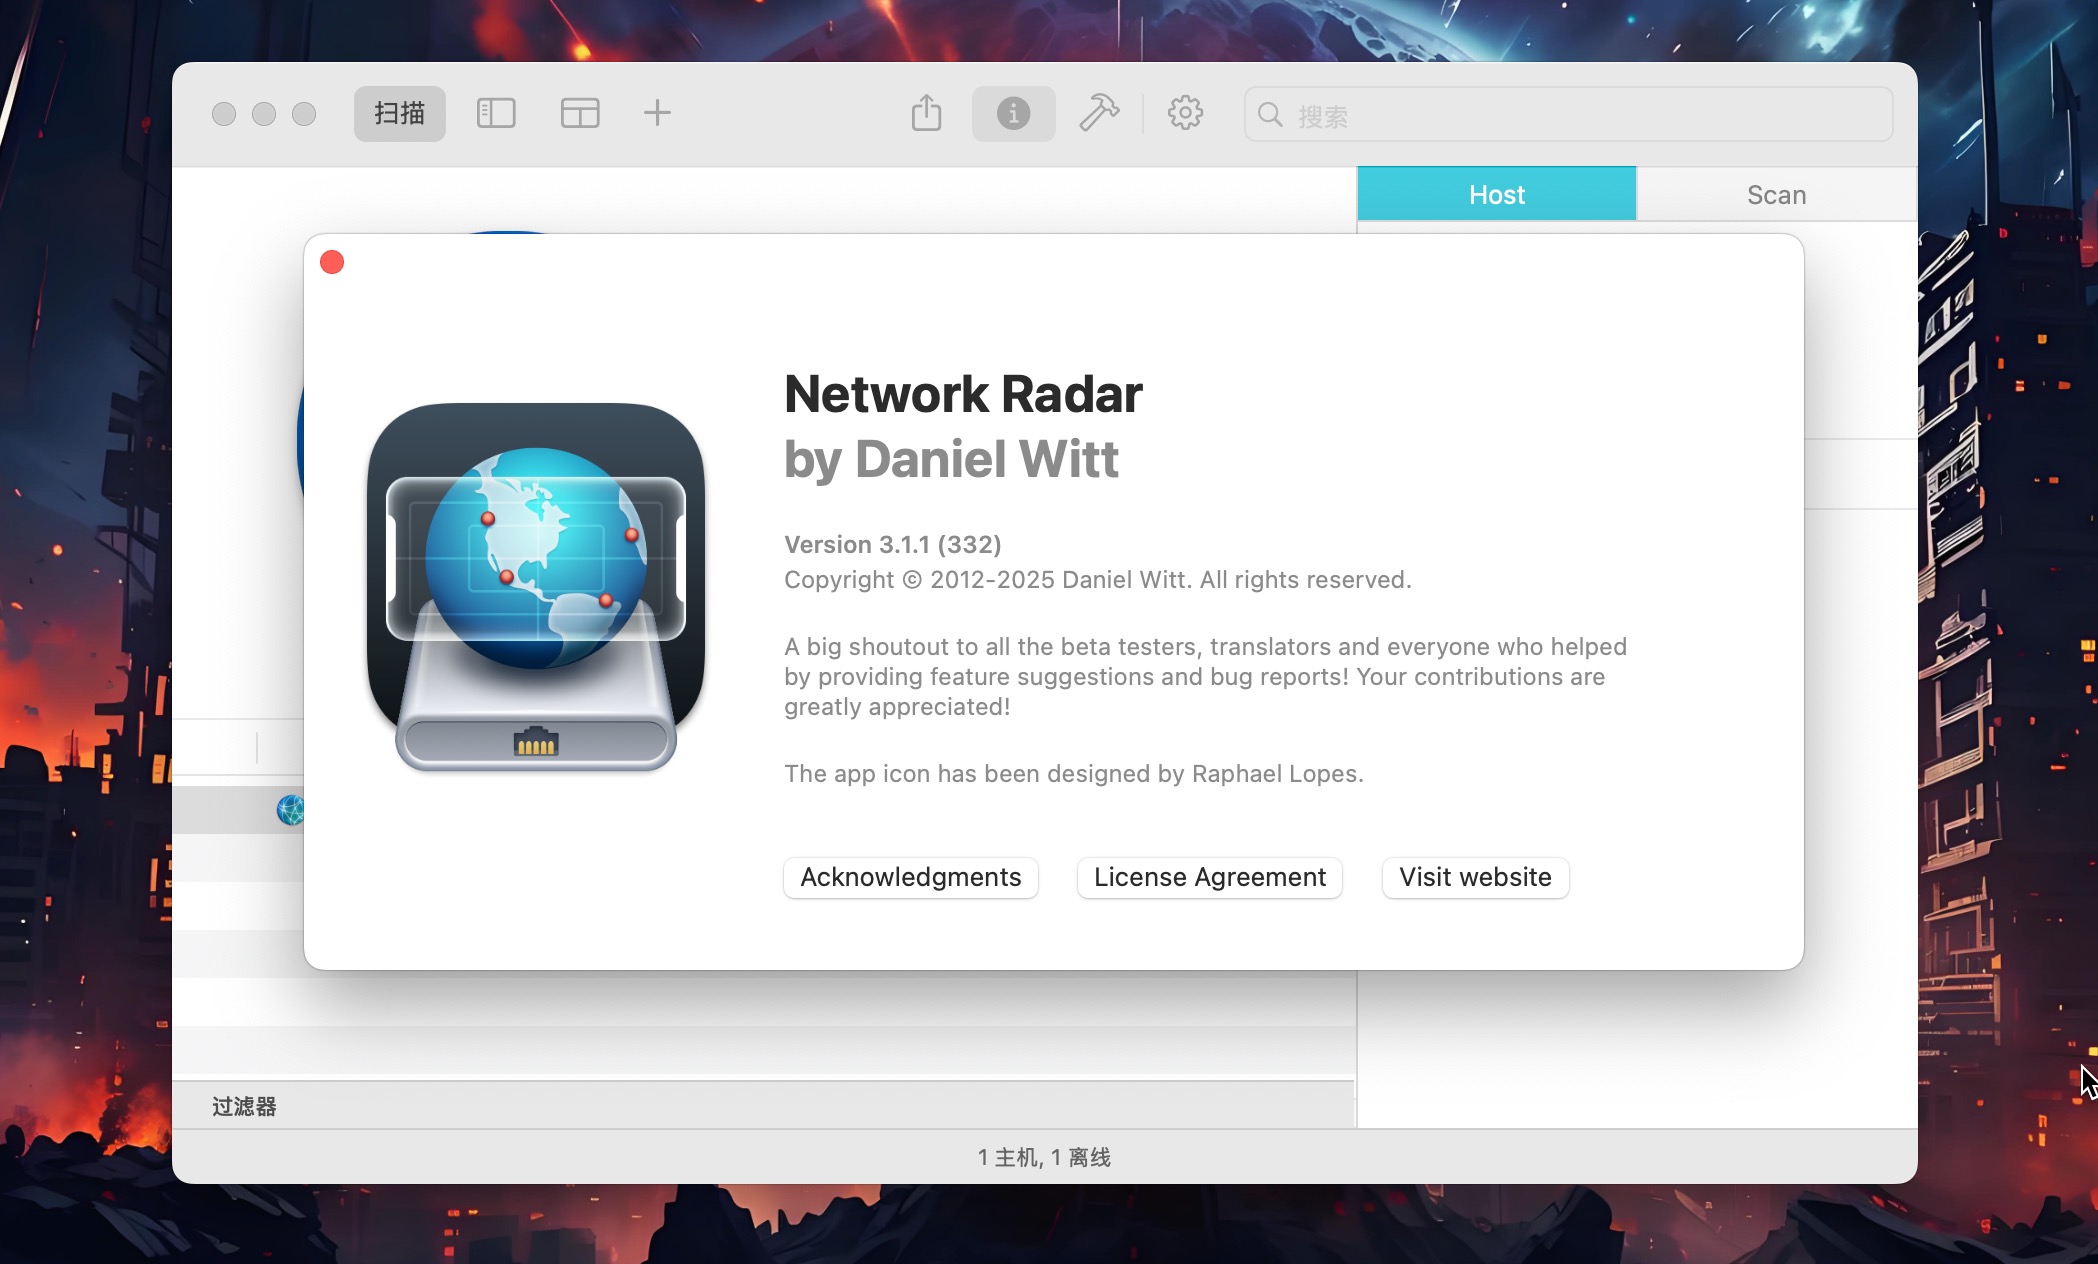This screenshot has width=2098, height=1264.
Task: Switch to the split table view icon
Action: click(580, 113)
